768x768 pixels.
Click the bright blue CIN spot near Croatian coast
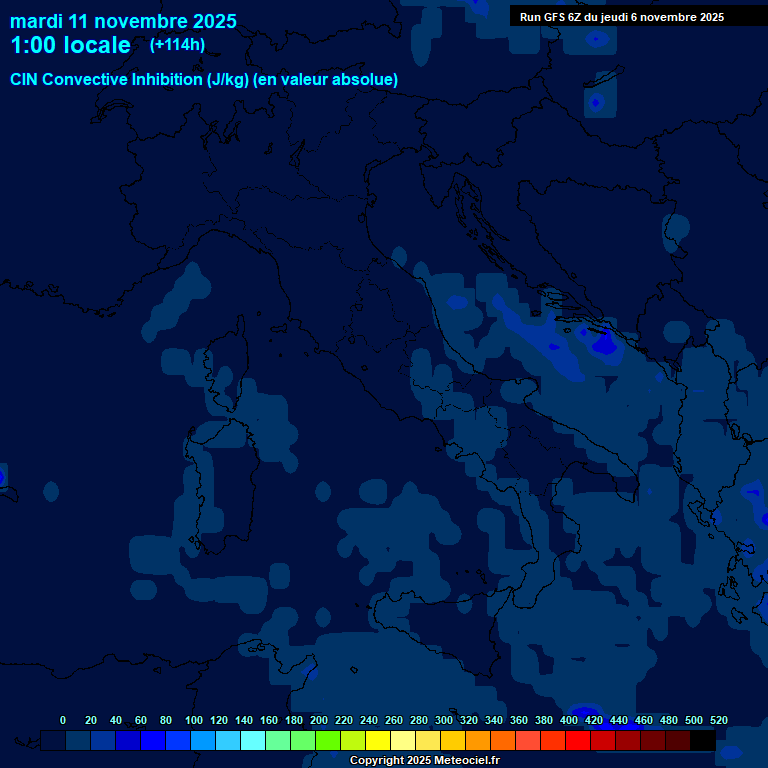(603, 343)
